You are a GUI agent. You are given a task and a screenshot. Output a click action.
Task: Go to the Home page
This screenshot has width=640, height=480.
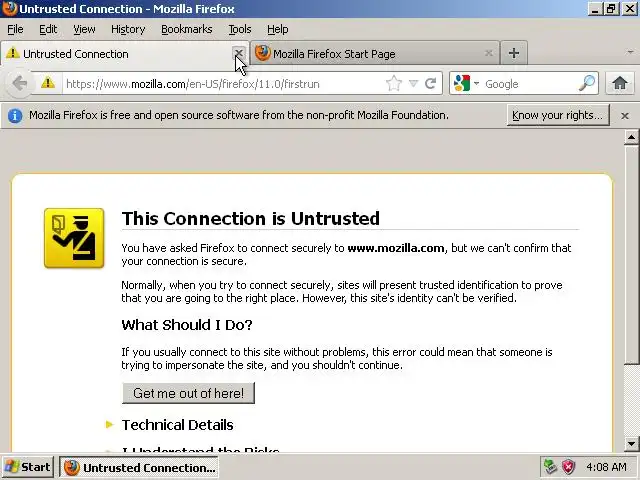pos(620,83)
